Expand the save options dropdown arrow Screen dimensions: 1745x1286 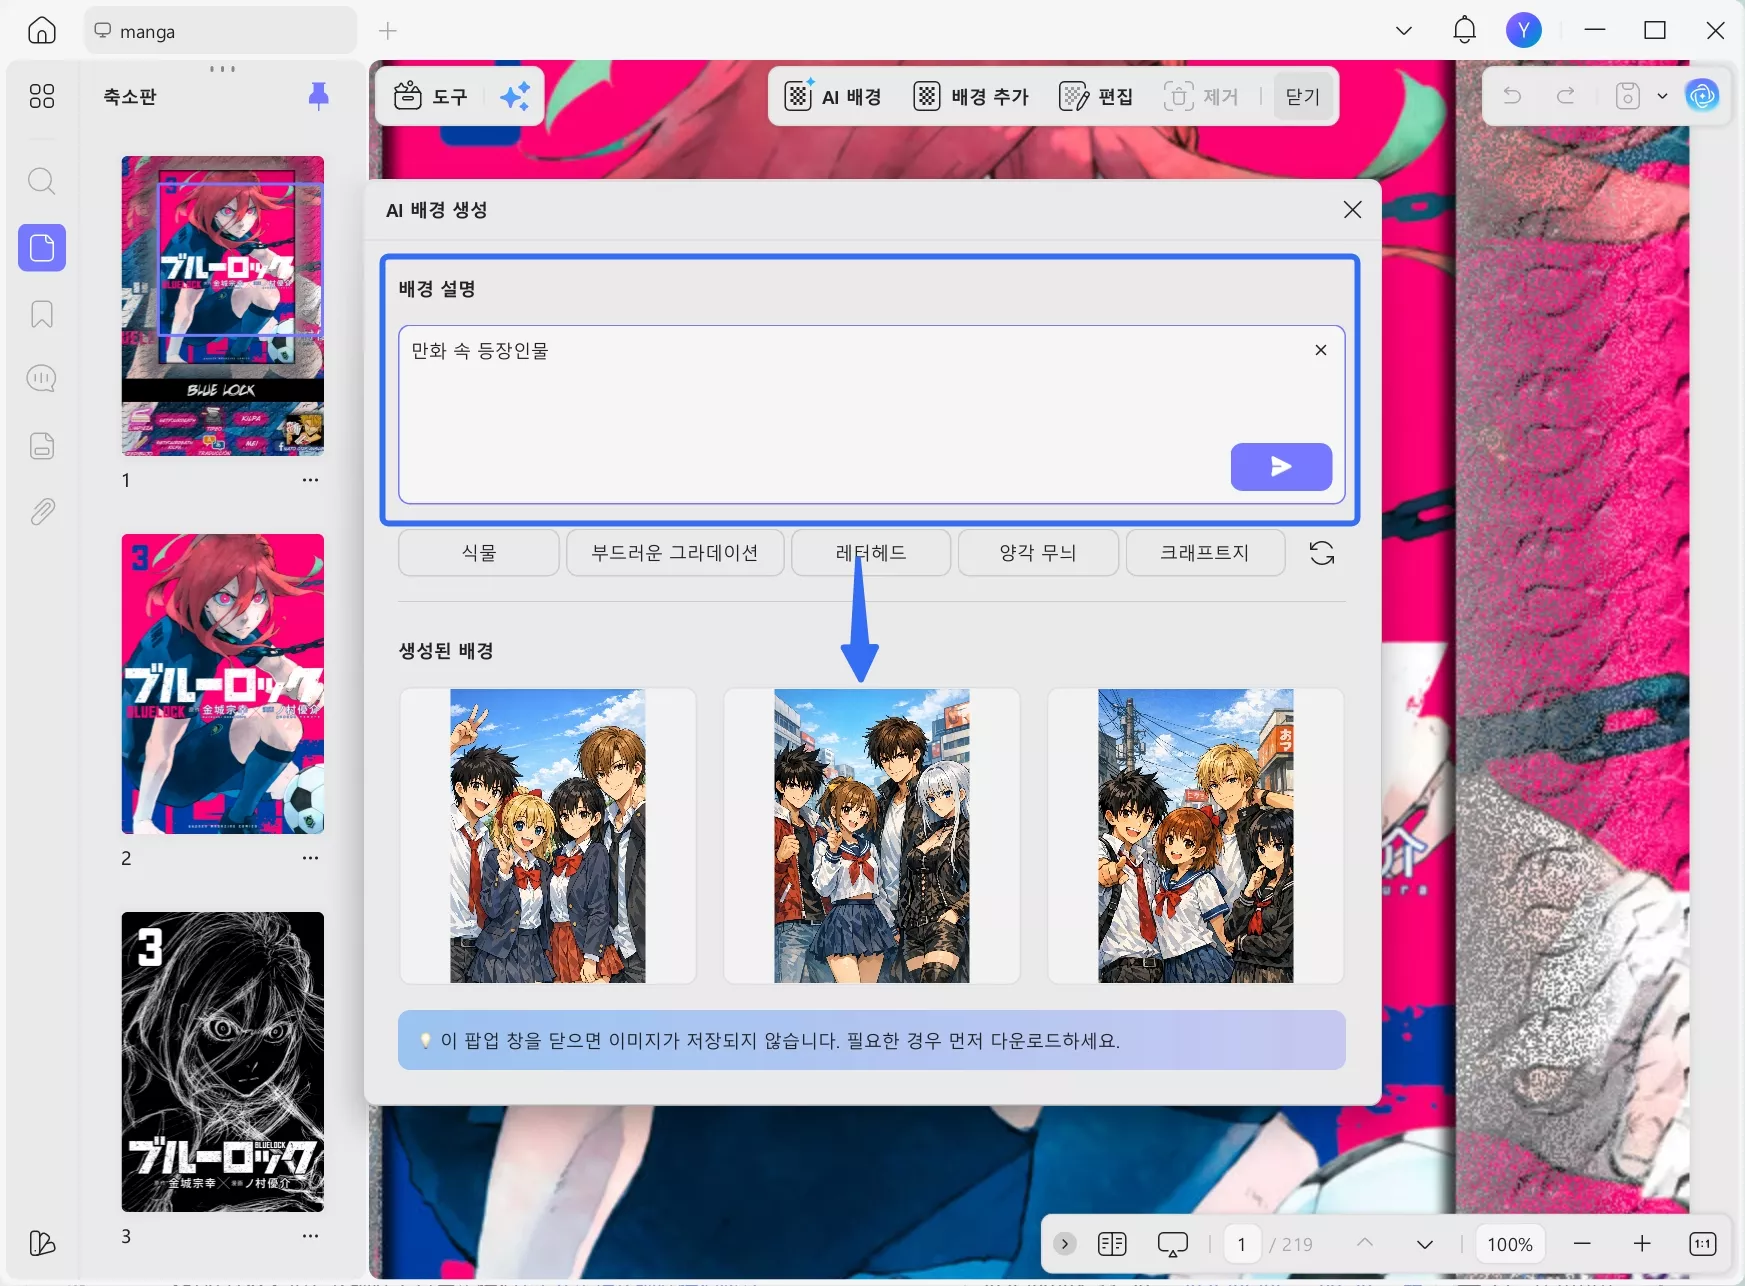(1662, 96)
